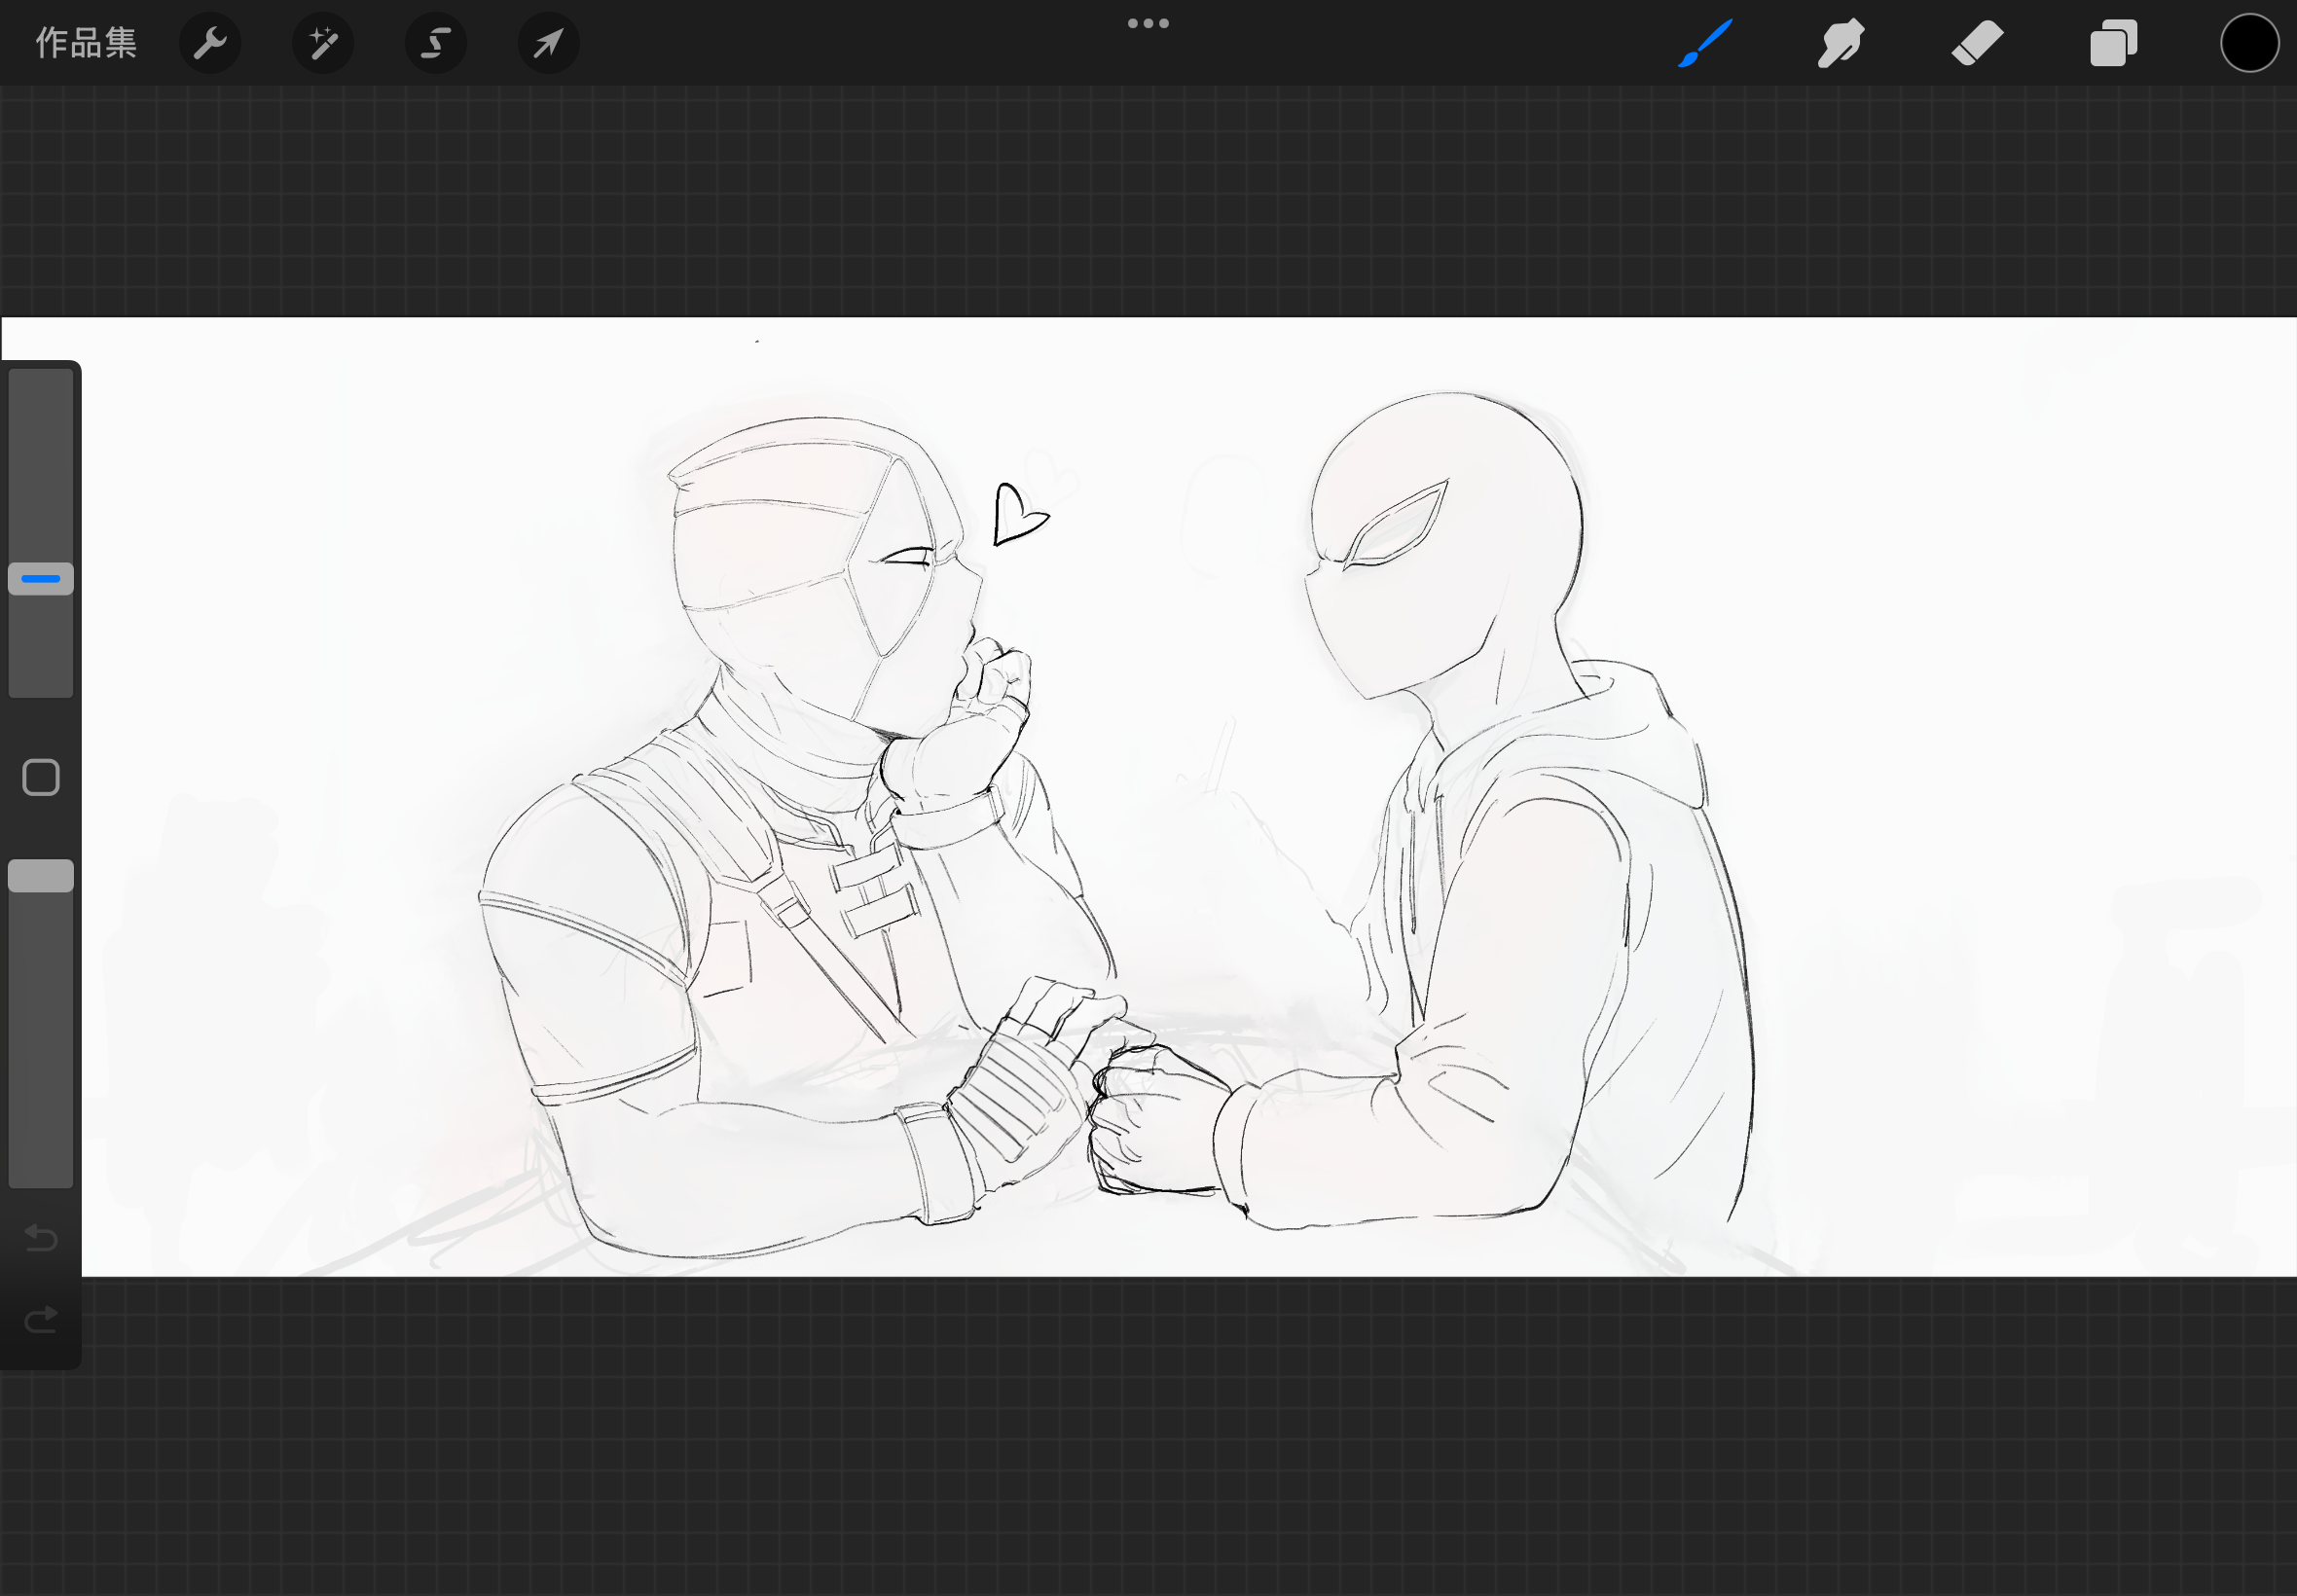
Task: Select the Transform arrow tool
Action: point(549,43)
